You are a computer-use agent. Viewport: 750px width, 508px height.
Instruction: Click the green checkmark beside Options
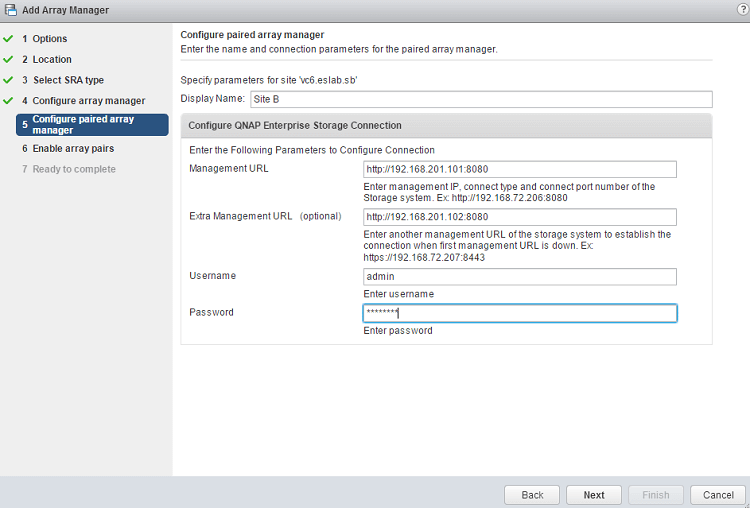[8, 39]
